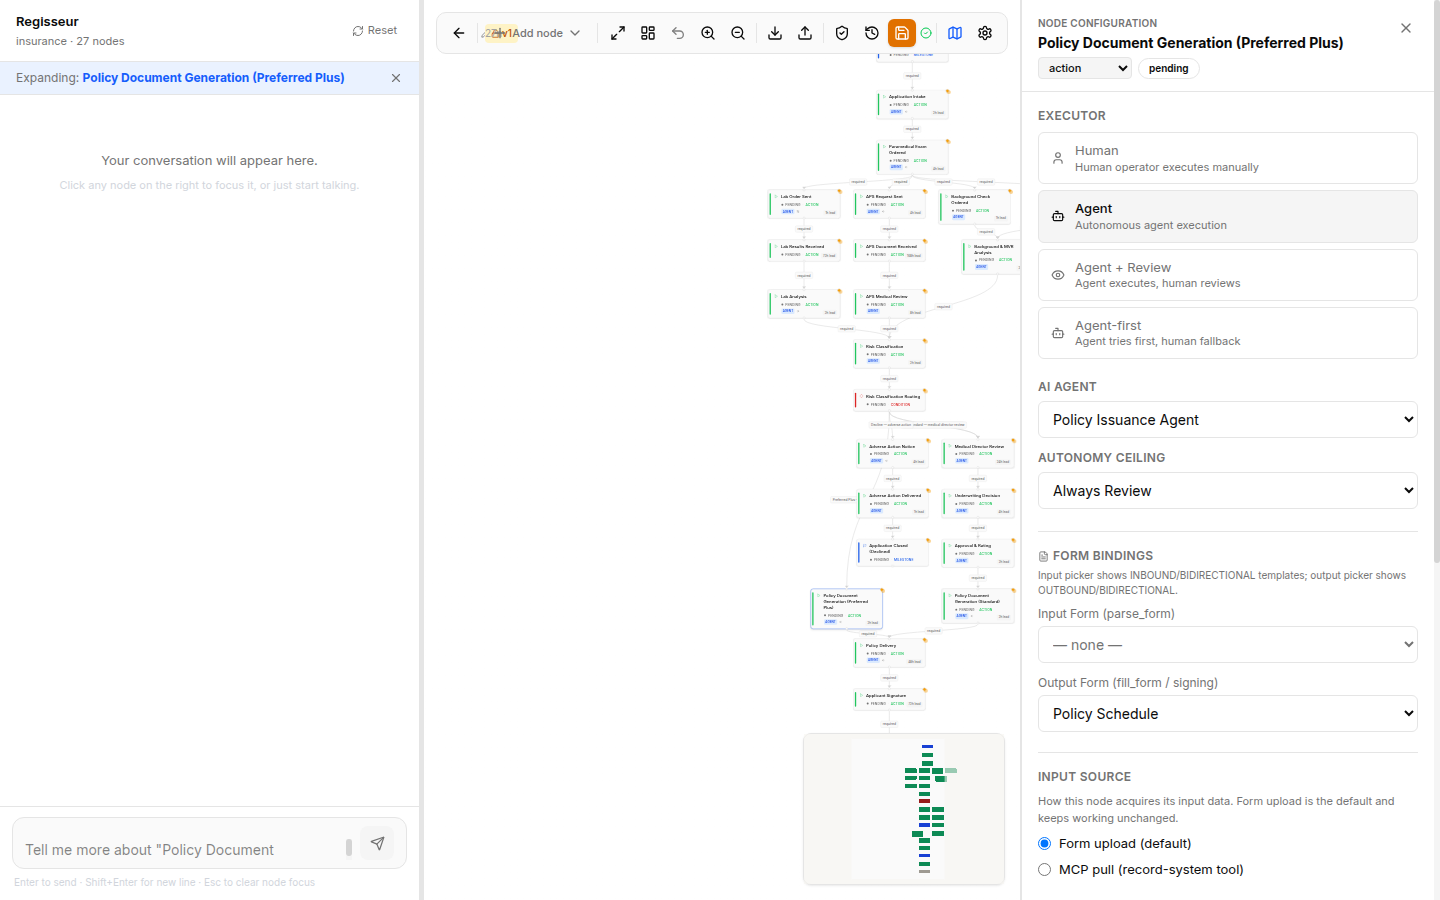Image resolution: width=1440 pixels, height=900 pixels.
Task: Auto-arrange nodes with grid layout icon
Action: coord(648,33)
